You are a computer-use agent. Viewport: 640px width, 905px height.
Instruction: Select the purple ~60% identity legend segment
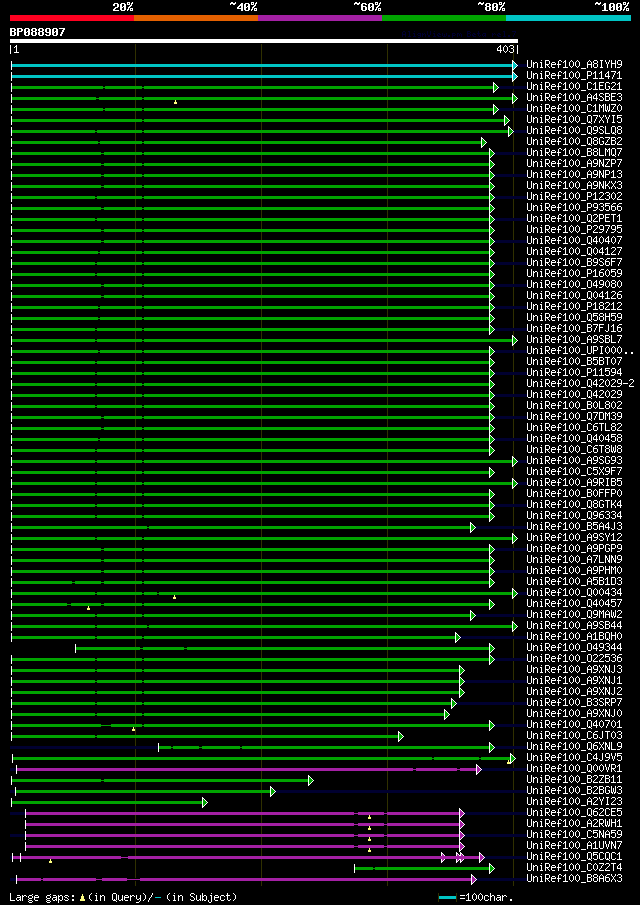(x=320, y=18)
